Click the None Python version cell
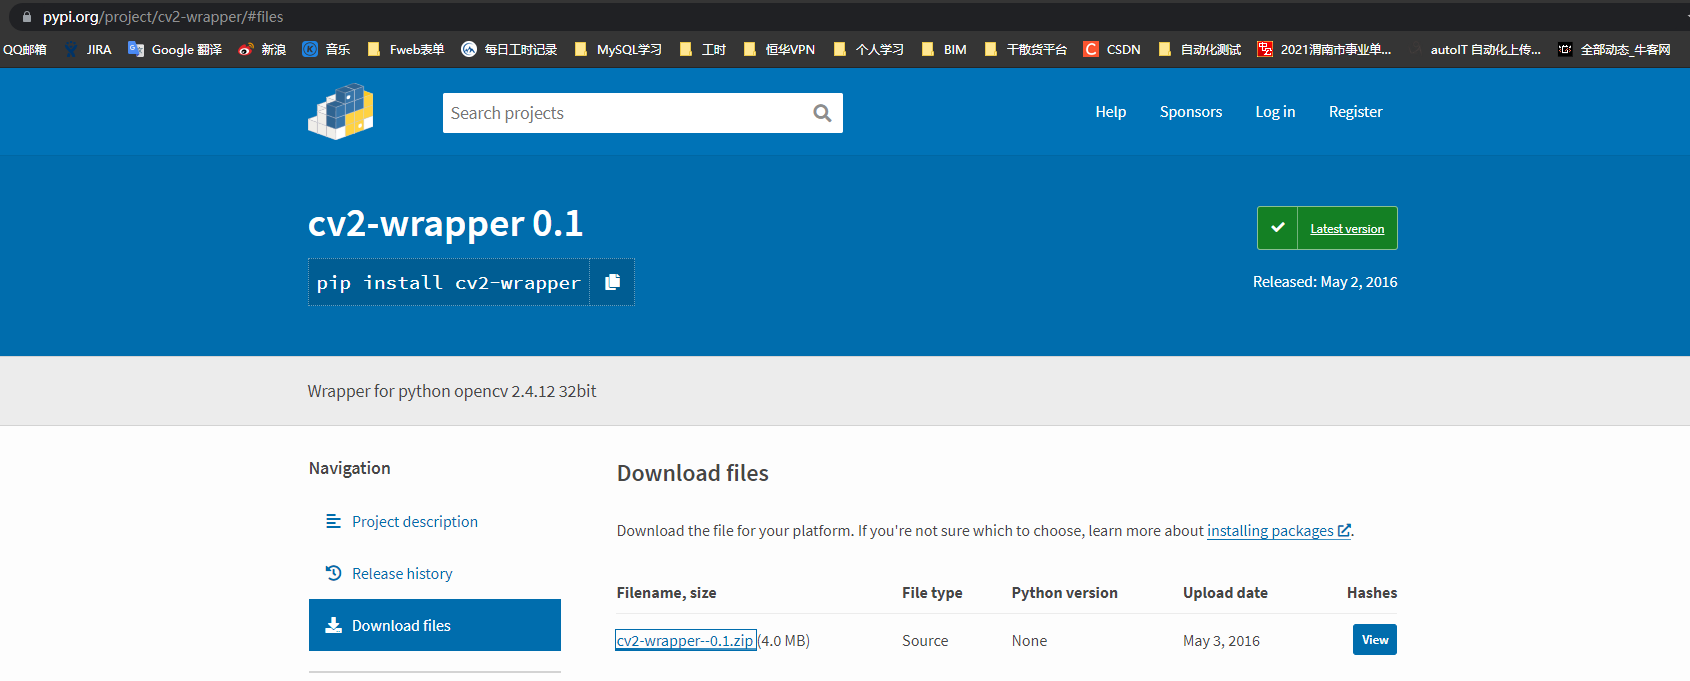This screenshot has width=1690, height=681. 1029,641
